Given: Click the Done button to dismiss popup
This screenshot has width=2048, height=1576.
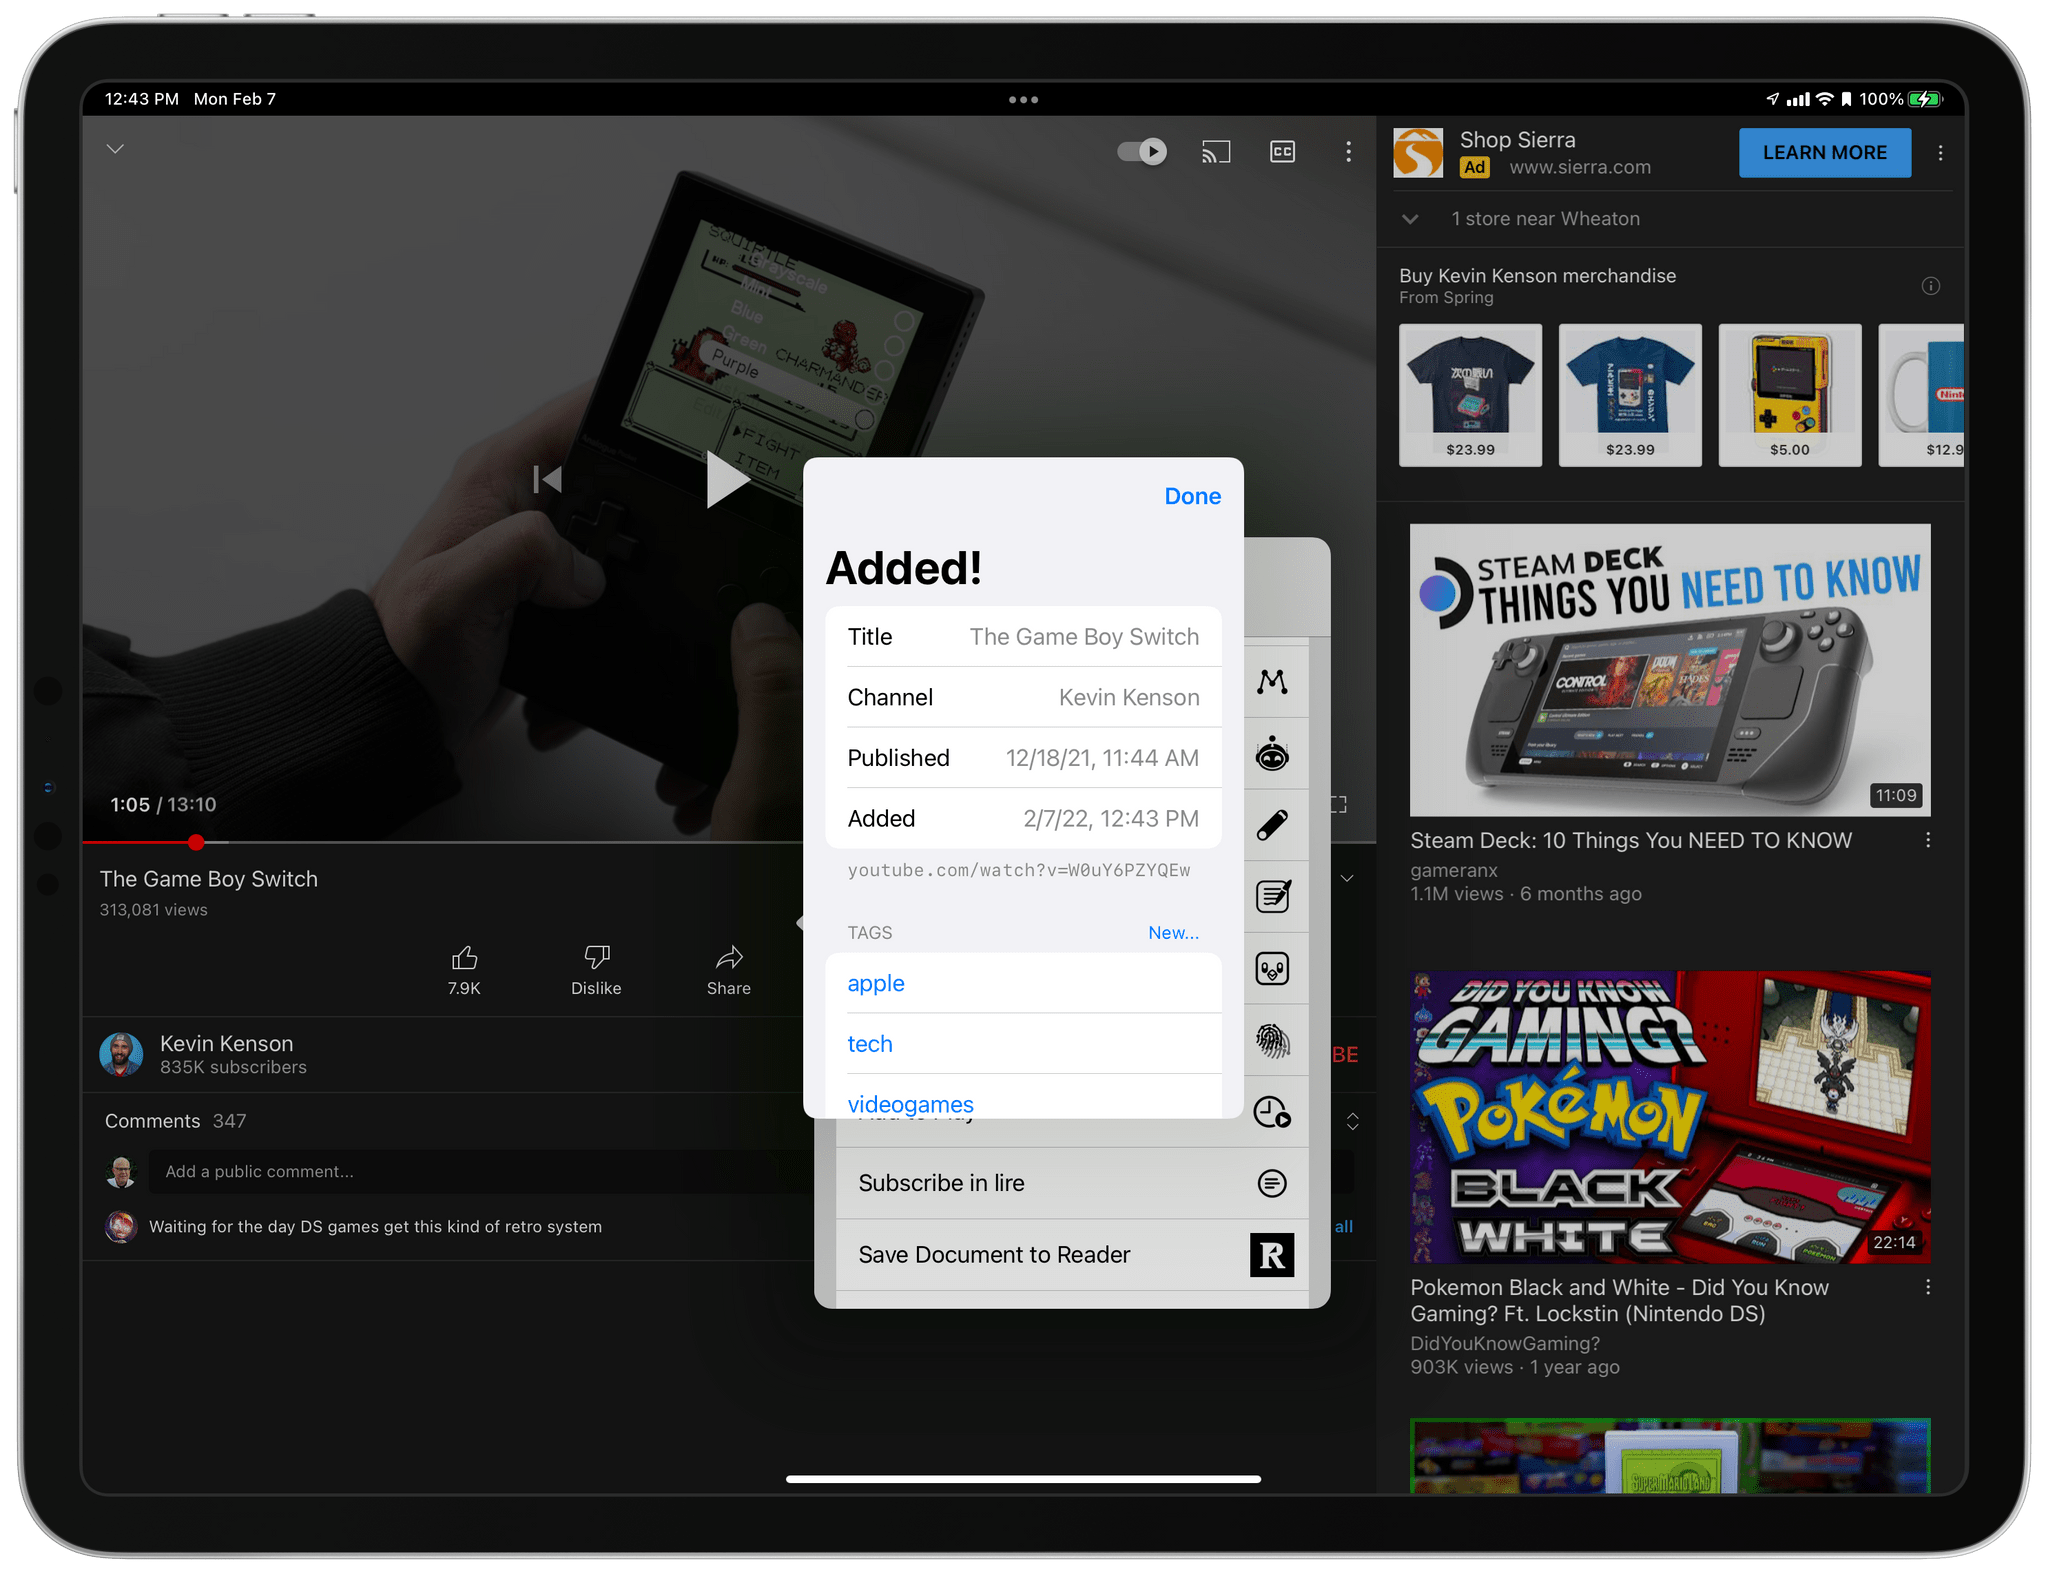Looking at the screenshot, I should pyautogui.click(x=1190, y=497).
